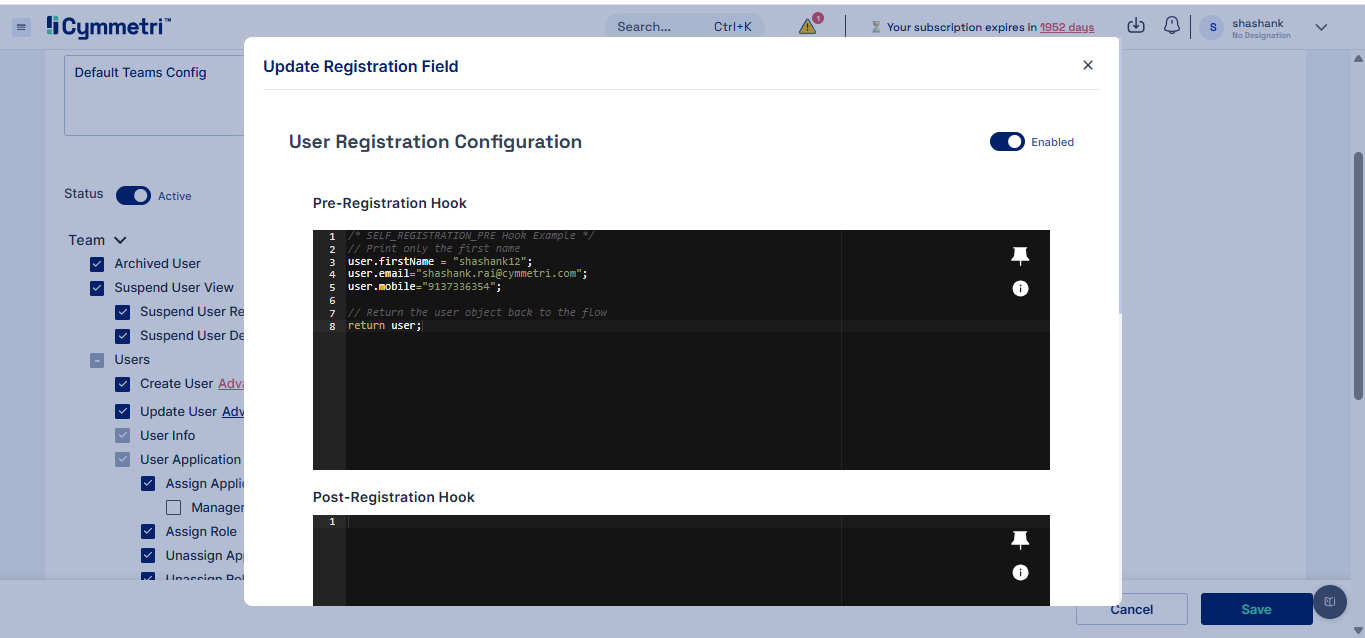The image size is (1365, 638).
Task: Uncheck the Create User checkbox
Action: click(x=122, y=384)
